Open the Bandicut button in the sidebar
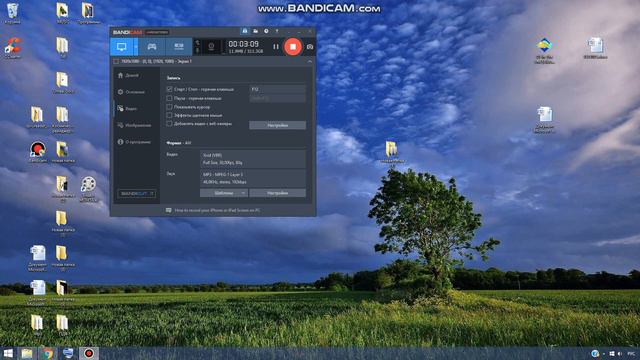Screen dimensions: 640x360 coord(136,193)
